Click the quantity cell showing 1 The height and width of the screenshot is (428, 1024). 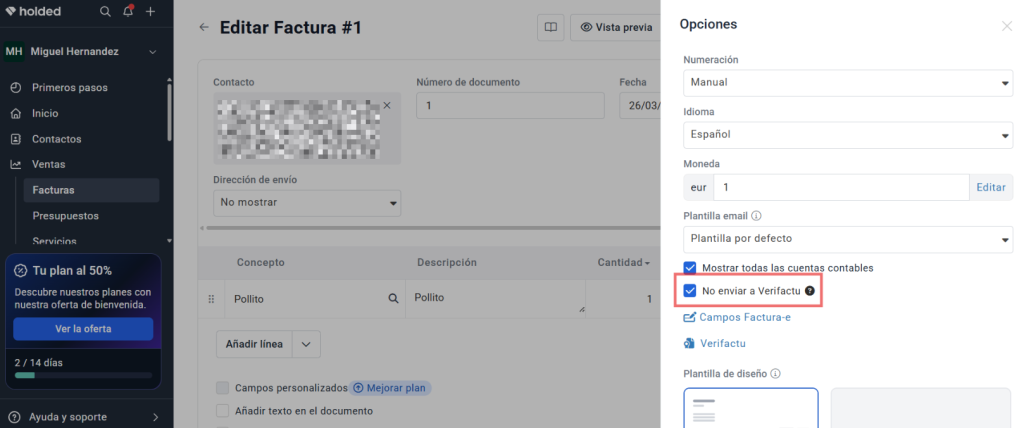point(622,299)
